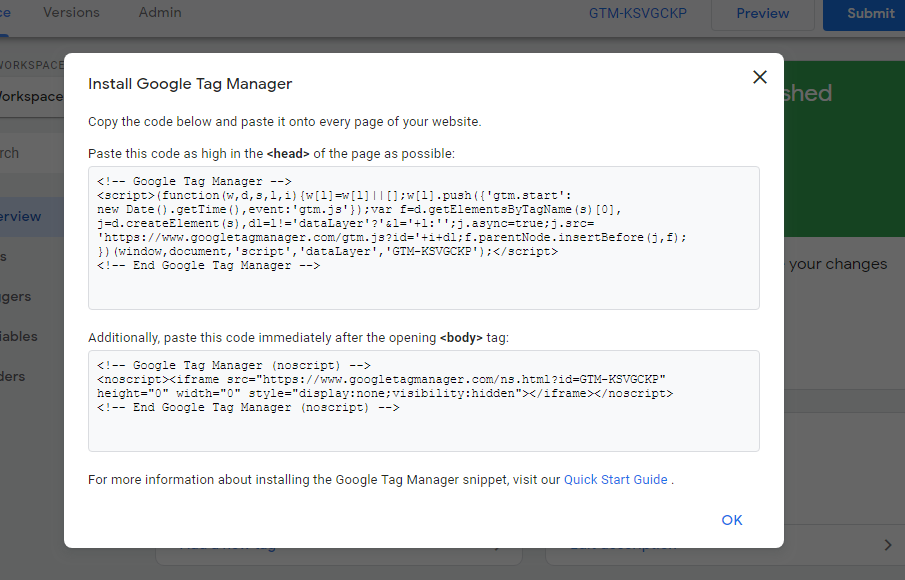
Task: Switch to the Admin tab
Action: coord(160,13)
